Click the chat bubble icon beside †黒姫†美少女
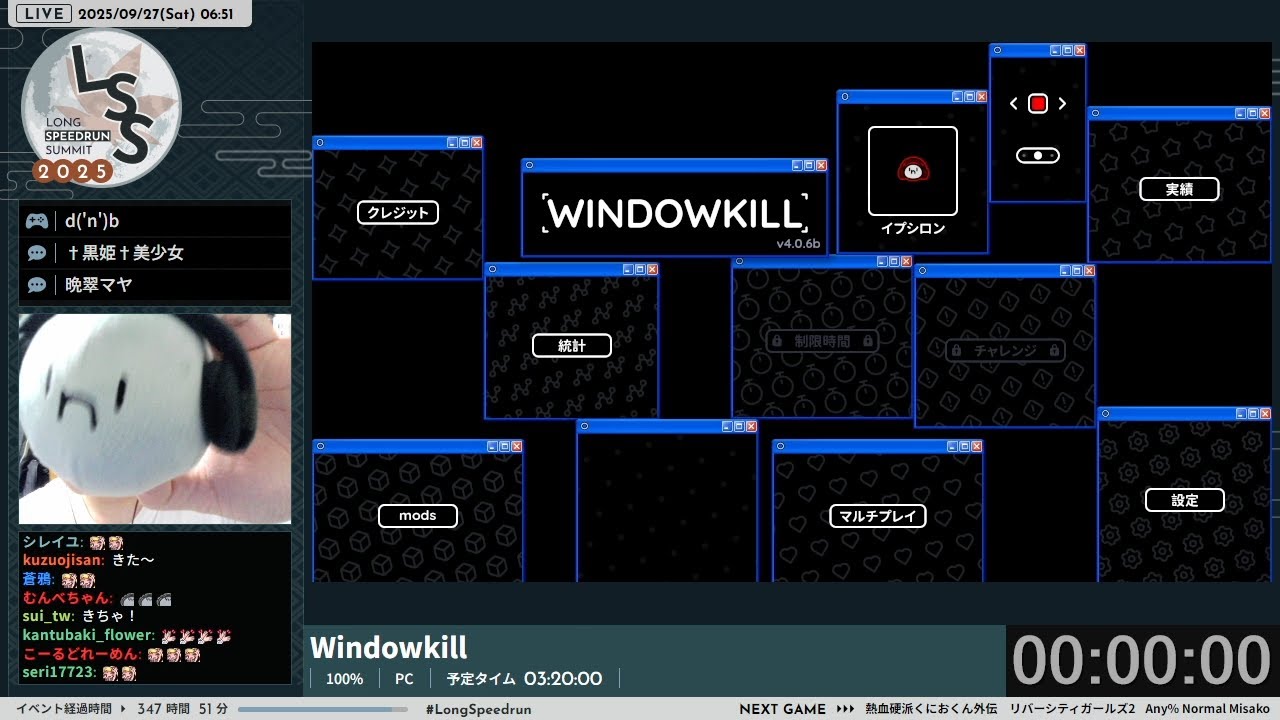The height and width of the screenshot is (720, 1280). 37,253
